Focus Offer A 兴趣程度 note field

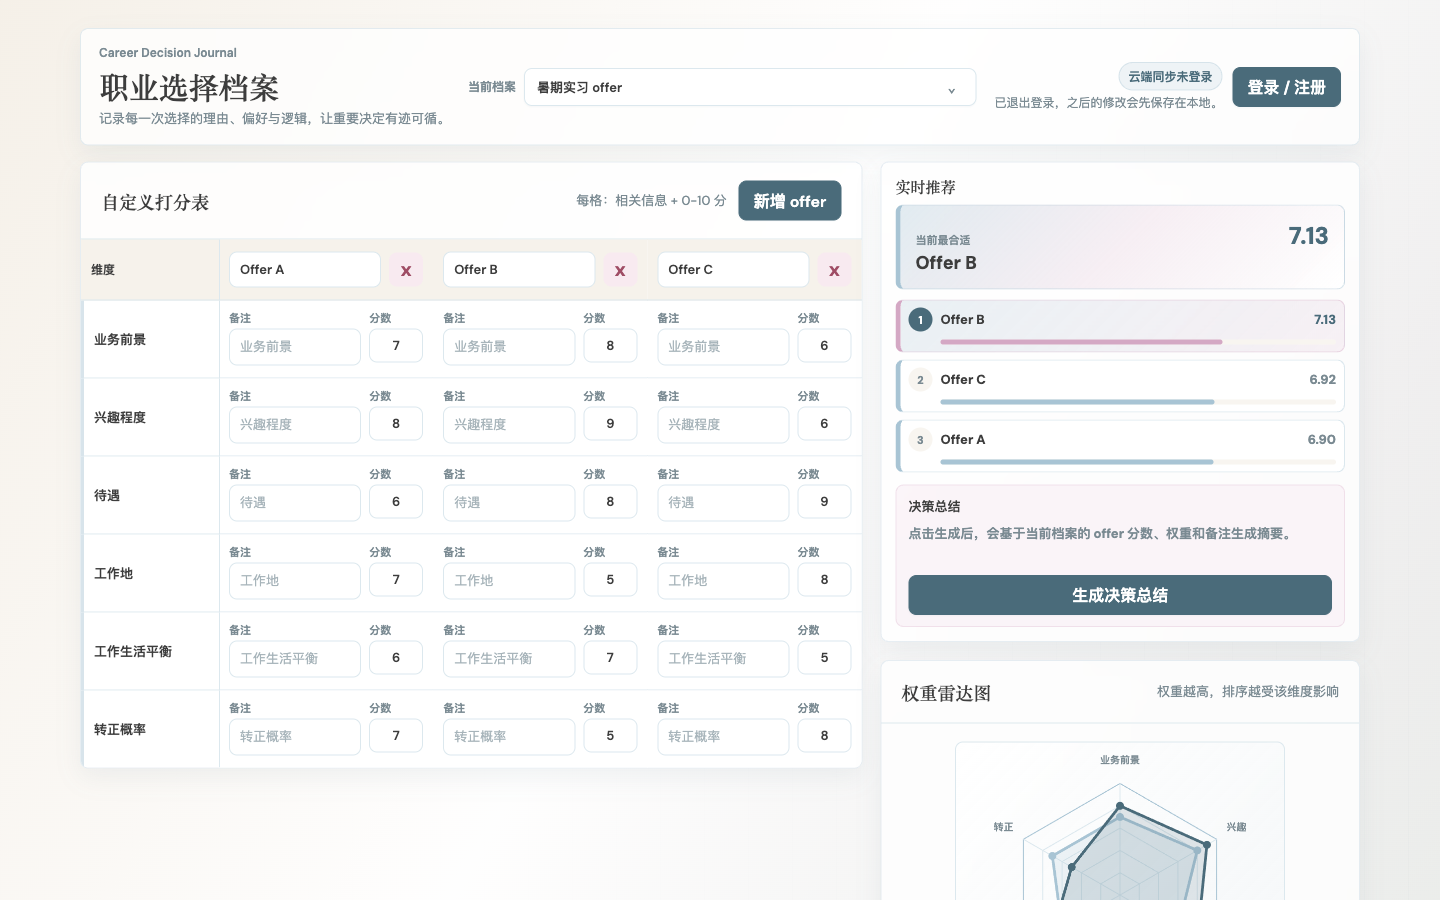[x=295, y=425]
